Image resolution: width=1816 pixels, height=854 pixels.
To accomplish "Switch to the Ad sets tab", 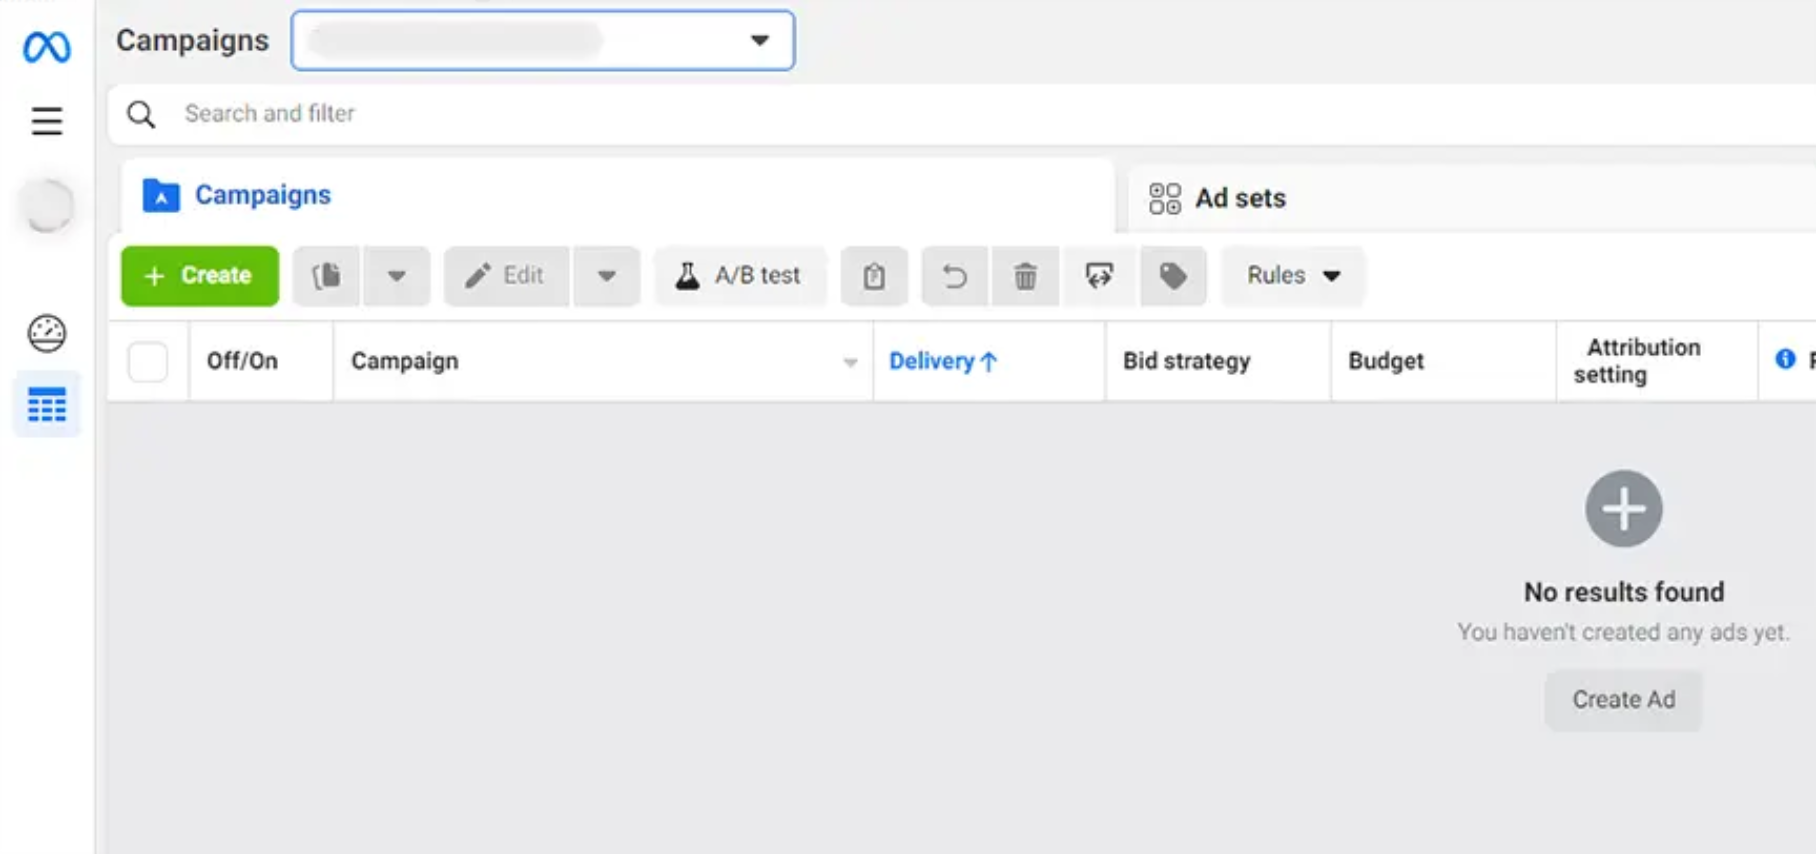I will pyautogui.click(x=1240, y=198).
